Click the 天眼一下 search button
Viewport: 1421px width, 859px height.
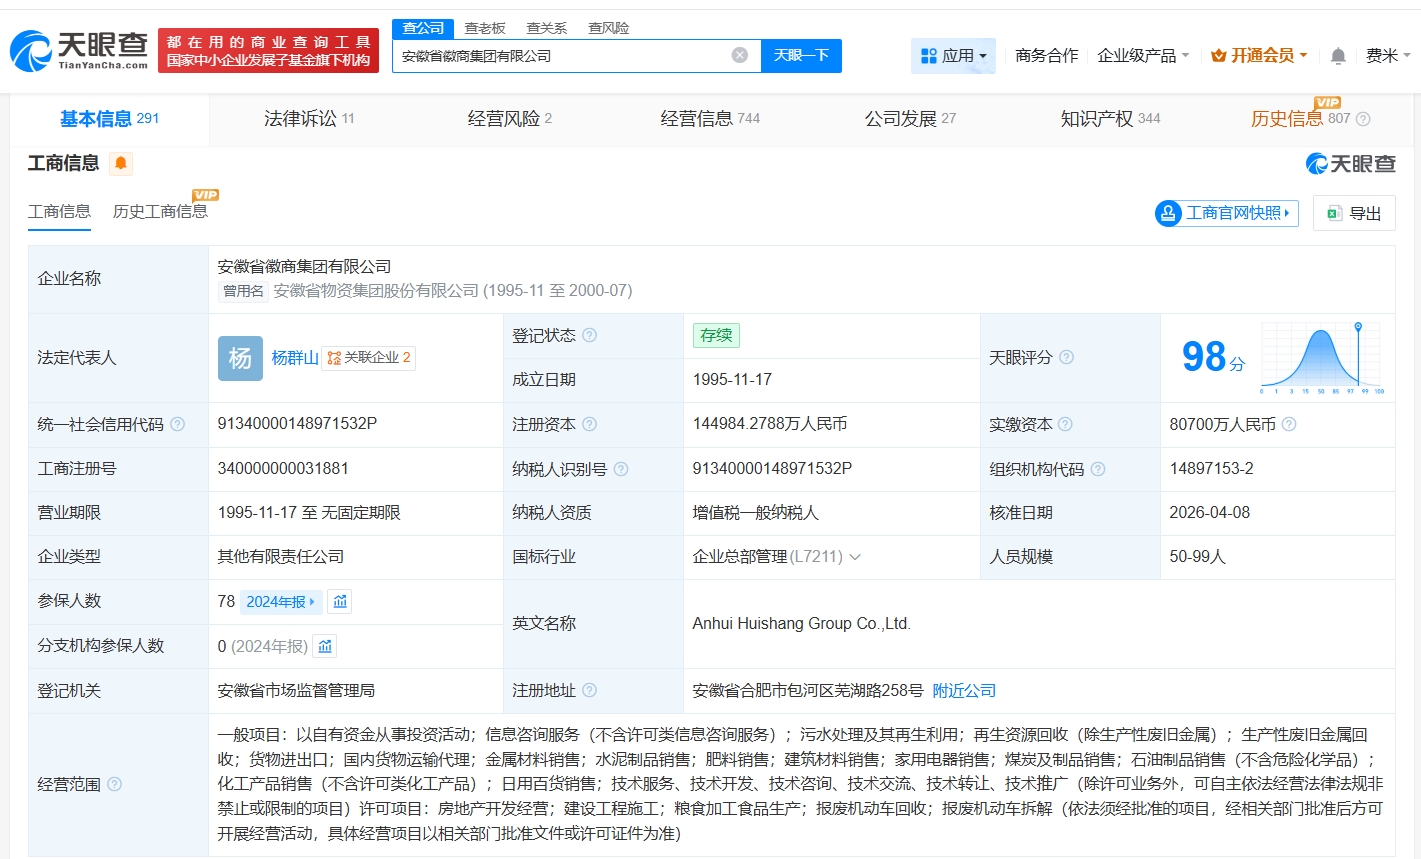click(801, 56)
